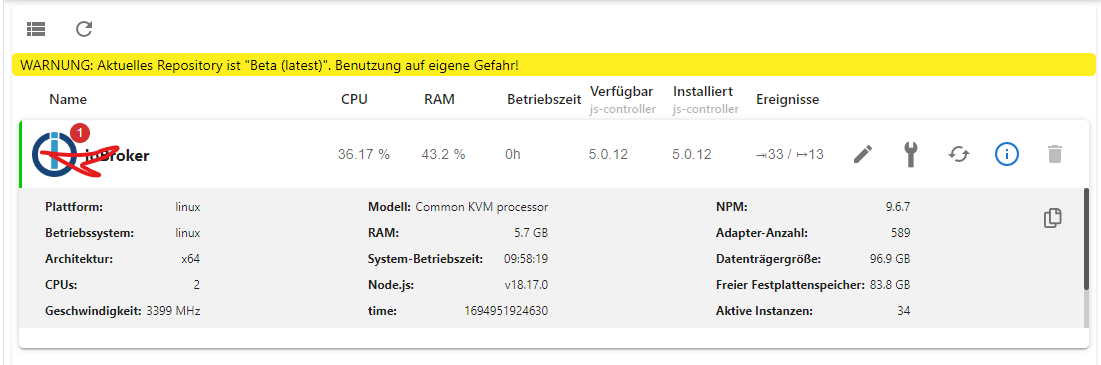Click the grey trash delete icon
Viewport: 1101px width, 365px height.
point(1054,154)
